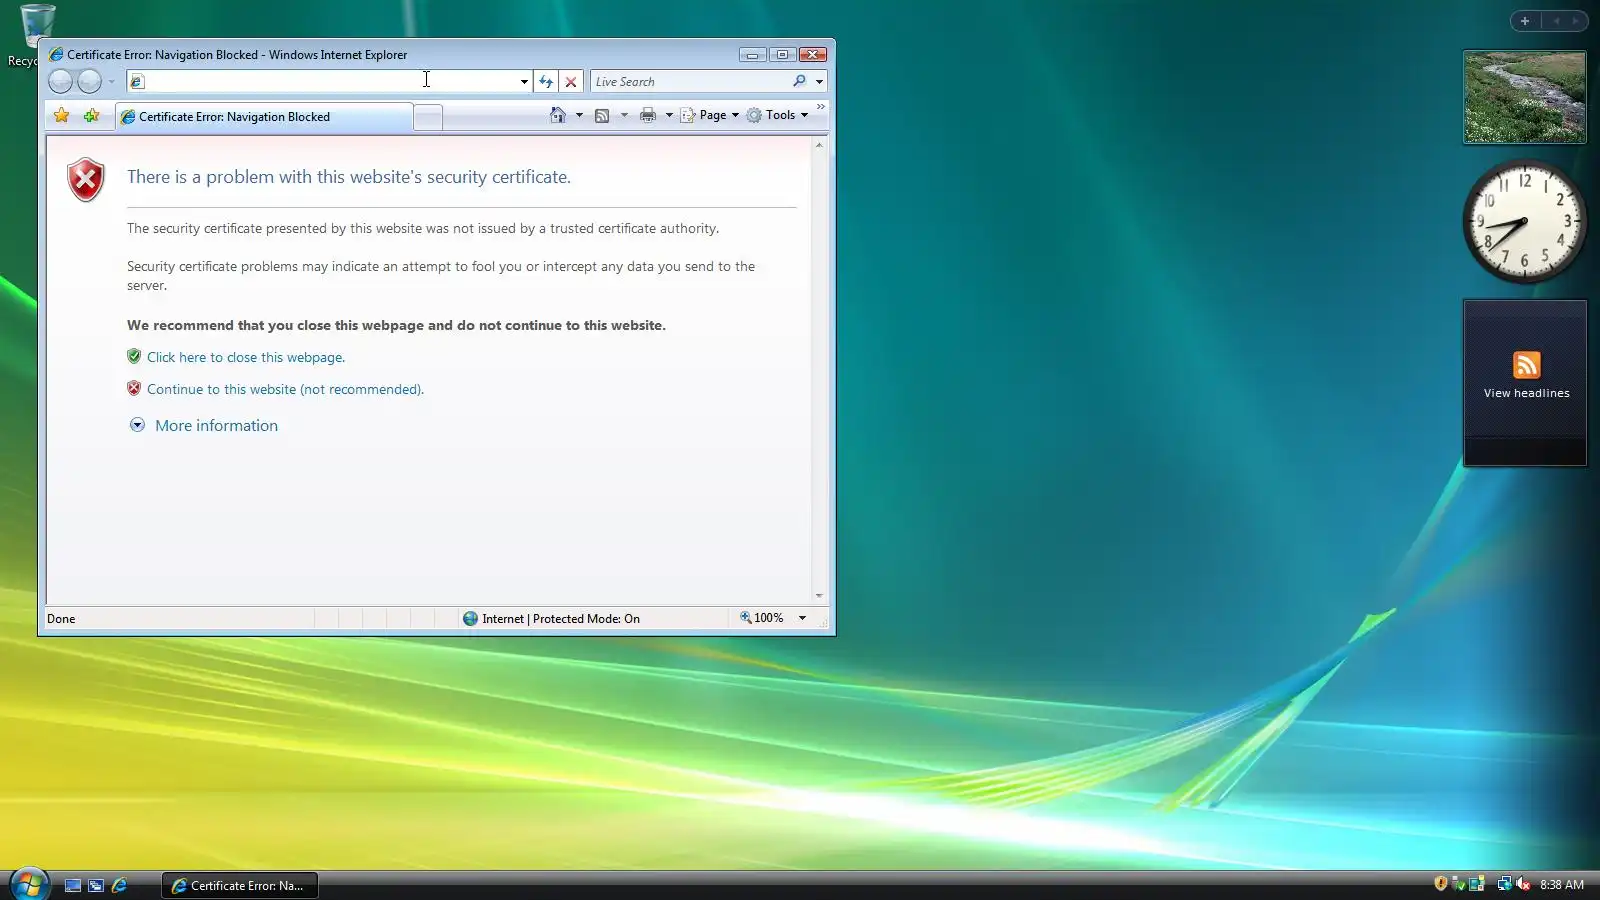Click the network connection tray icon

[x=1503, y=884]
